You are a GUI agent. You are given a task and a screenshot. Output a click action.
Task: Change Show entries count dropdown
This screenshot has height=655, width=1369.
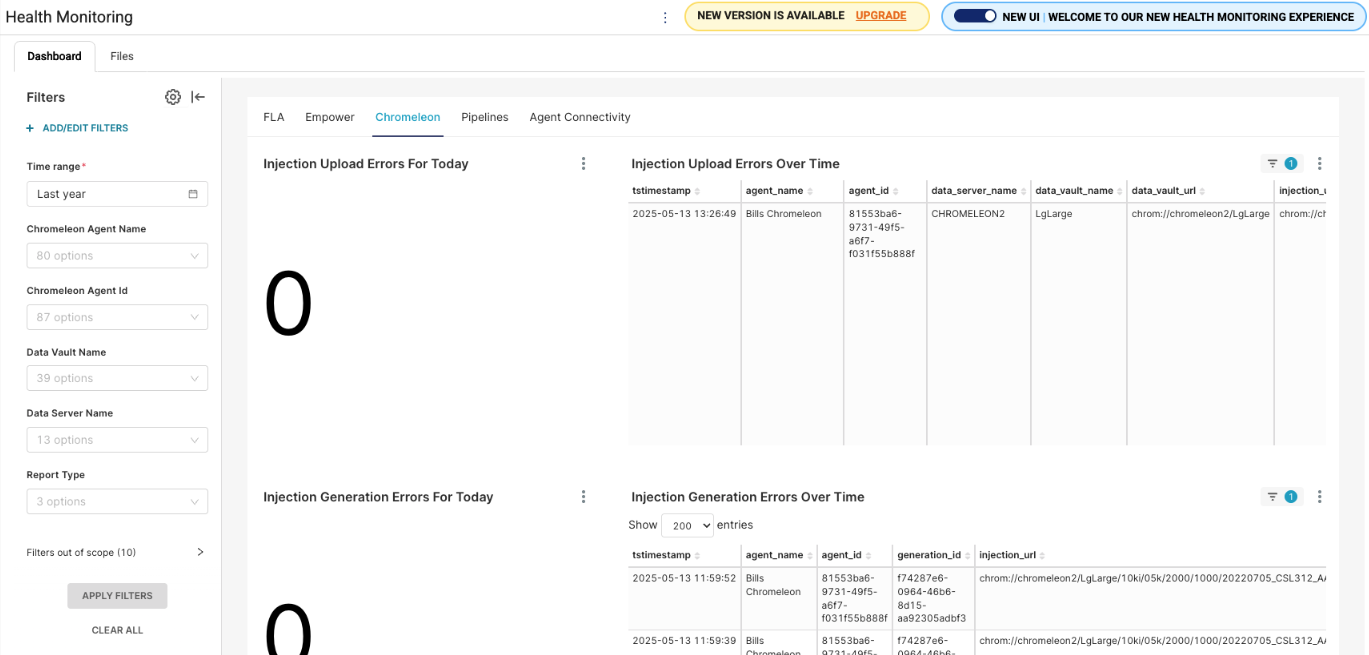687,525
